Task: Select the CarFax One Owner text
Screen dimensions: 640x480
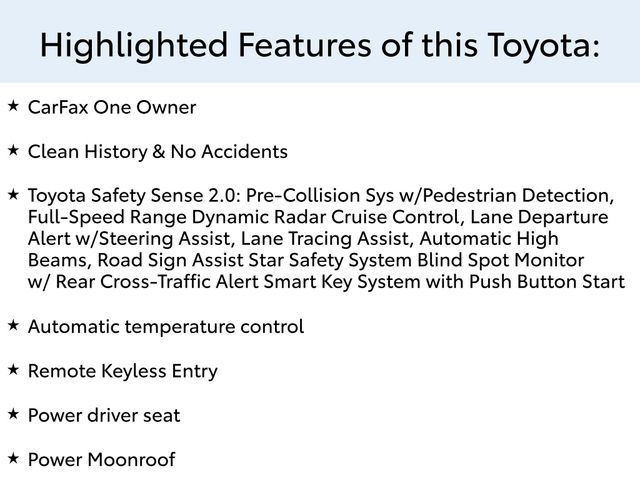Action: [x=112, y=107]
